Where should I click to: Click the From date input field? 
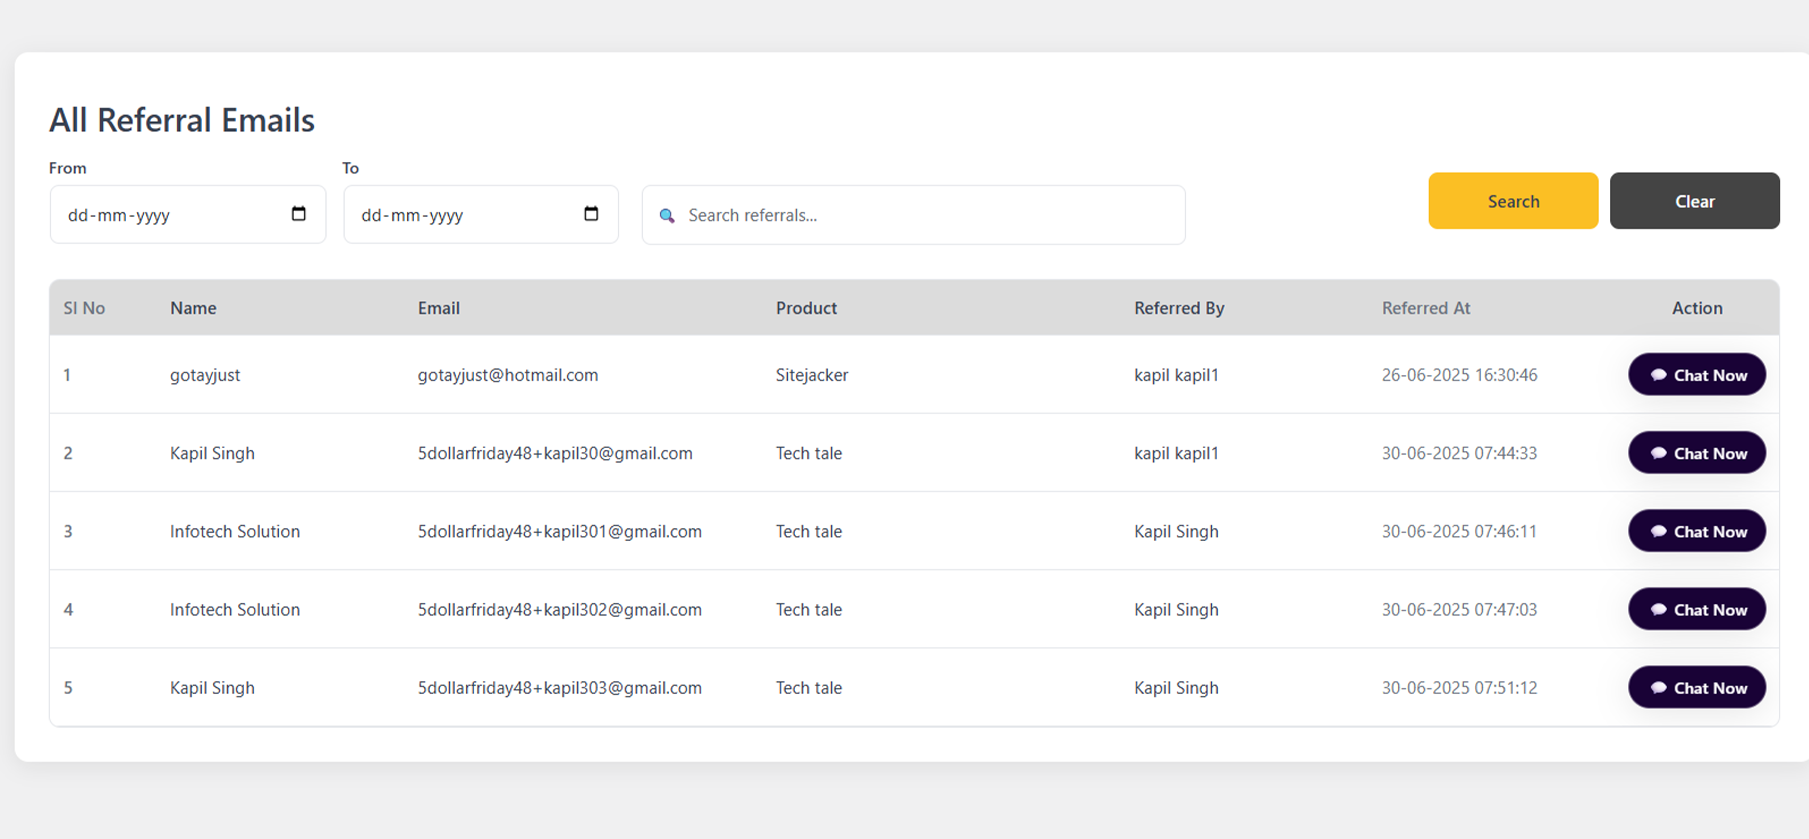tap(170, 215)
